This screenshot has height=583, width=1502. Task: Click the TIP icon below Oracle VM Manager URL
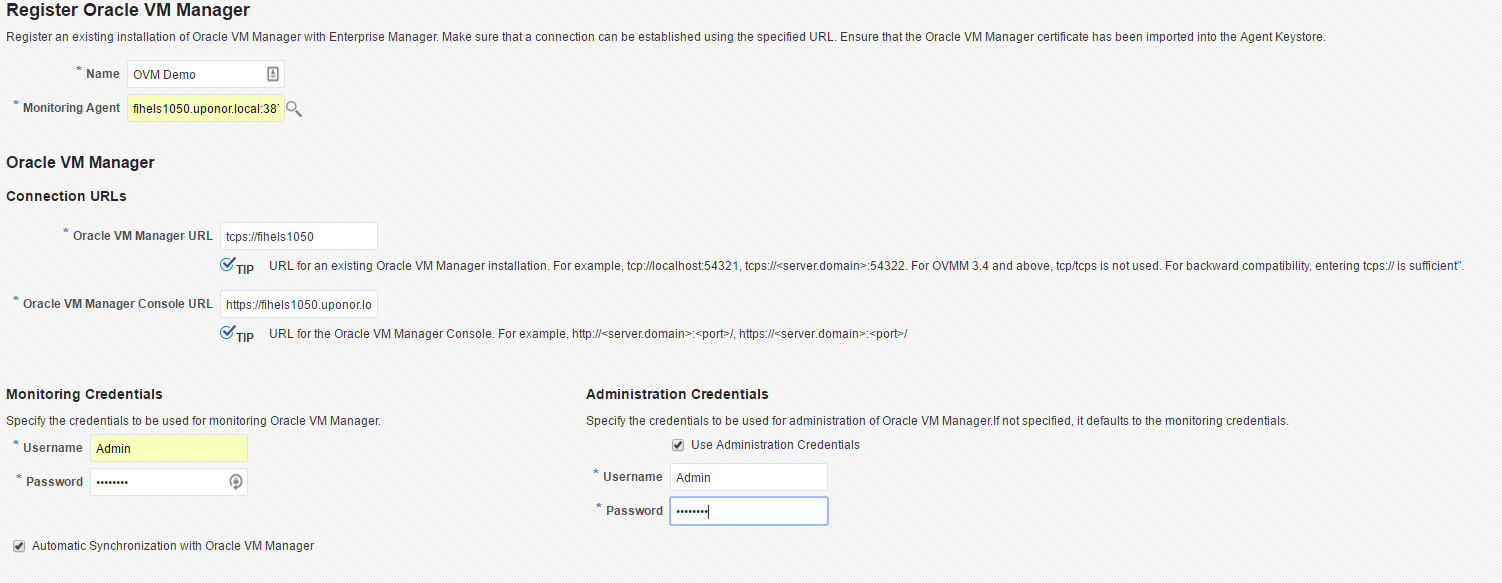pyautogui.click(x=237, y=266)
